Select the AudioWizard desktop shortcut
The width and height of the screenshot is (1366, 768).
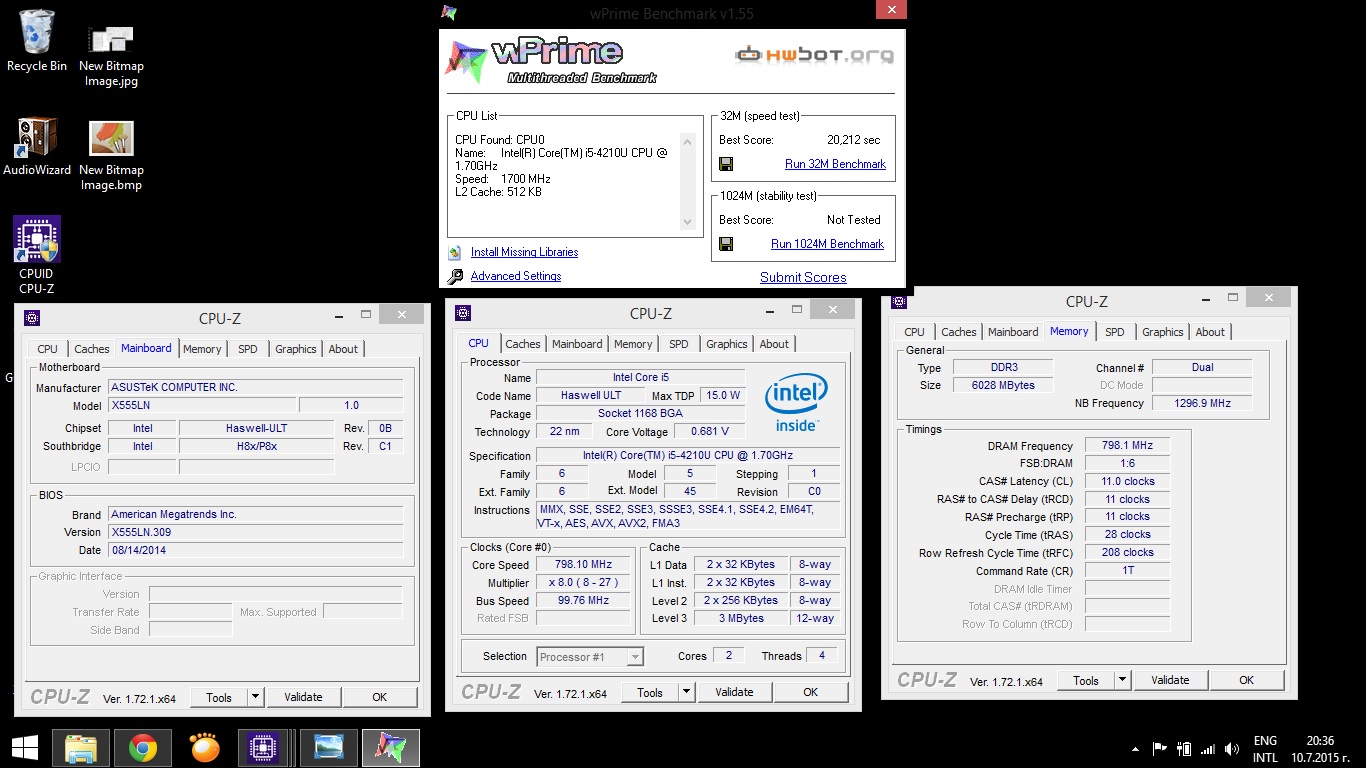(x=37, y=148)
